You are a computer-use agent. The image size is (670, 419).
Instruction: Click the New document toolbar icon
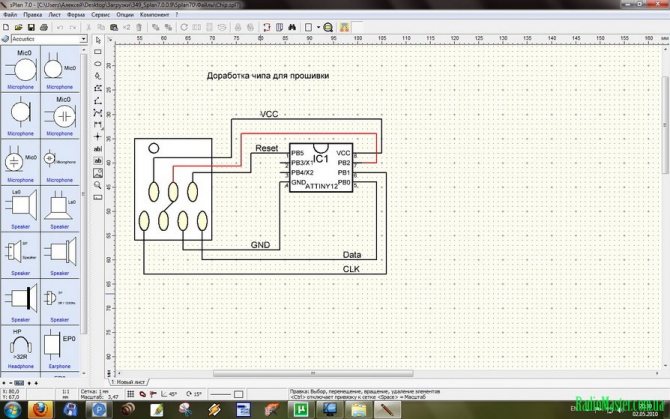[5, 27]
